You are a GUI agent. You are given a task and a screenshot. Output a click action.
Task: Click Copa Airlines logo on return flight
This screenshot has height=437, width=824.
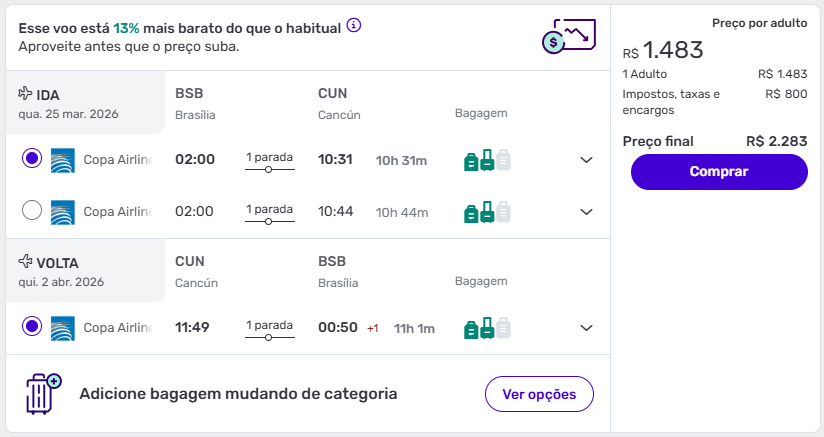click(x=62, y=327)
